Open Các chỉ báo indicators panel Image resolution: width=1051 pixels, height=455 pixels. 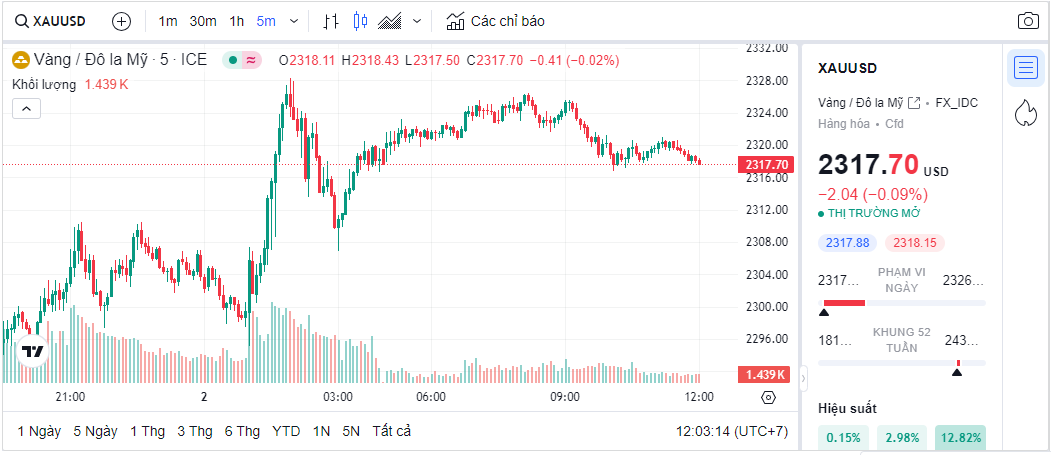coord(495,21)
